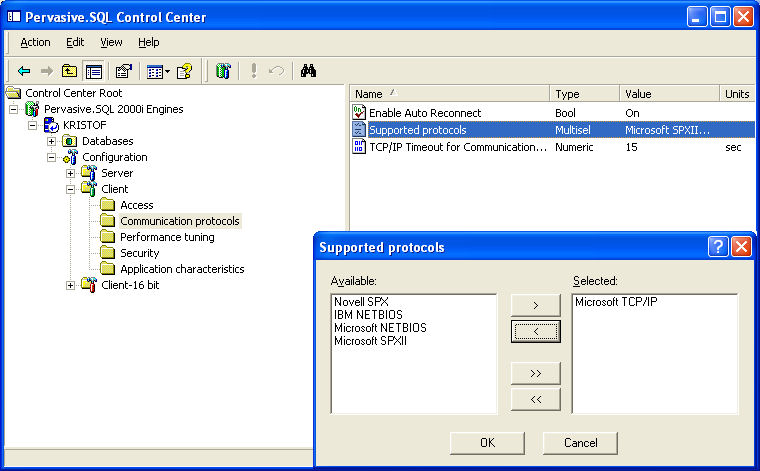Collapse the Pervasive.SQL 2000i Engines node
This screenshot has width=760, height=471.
(14, 109)
